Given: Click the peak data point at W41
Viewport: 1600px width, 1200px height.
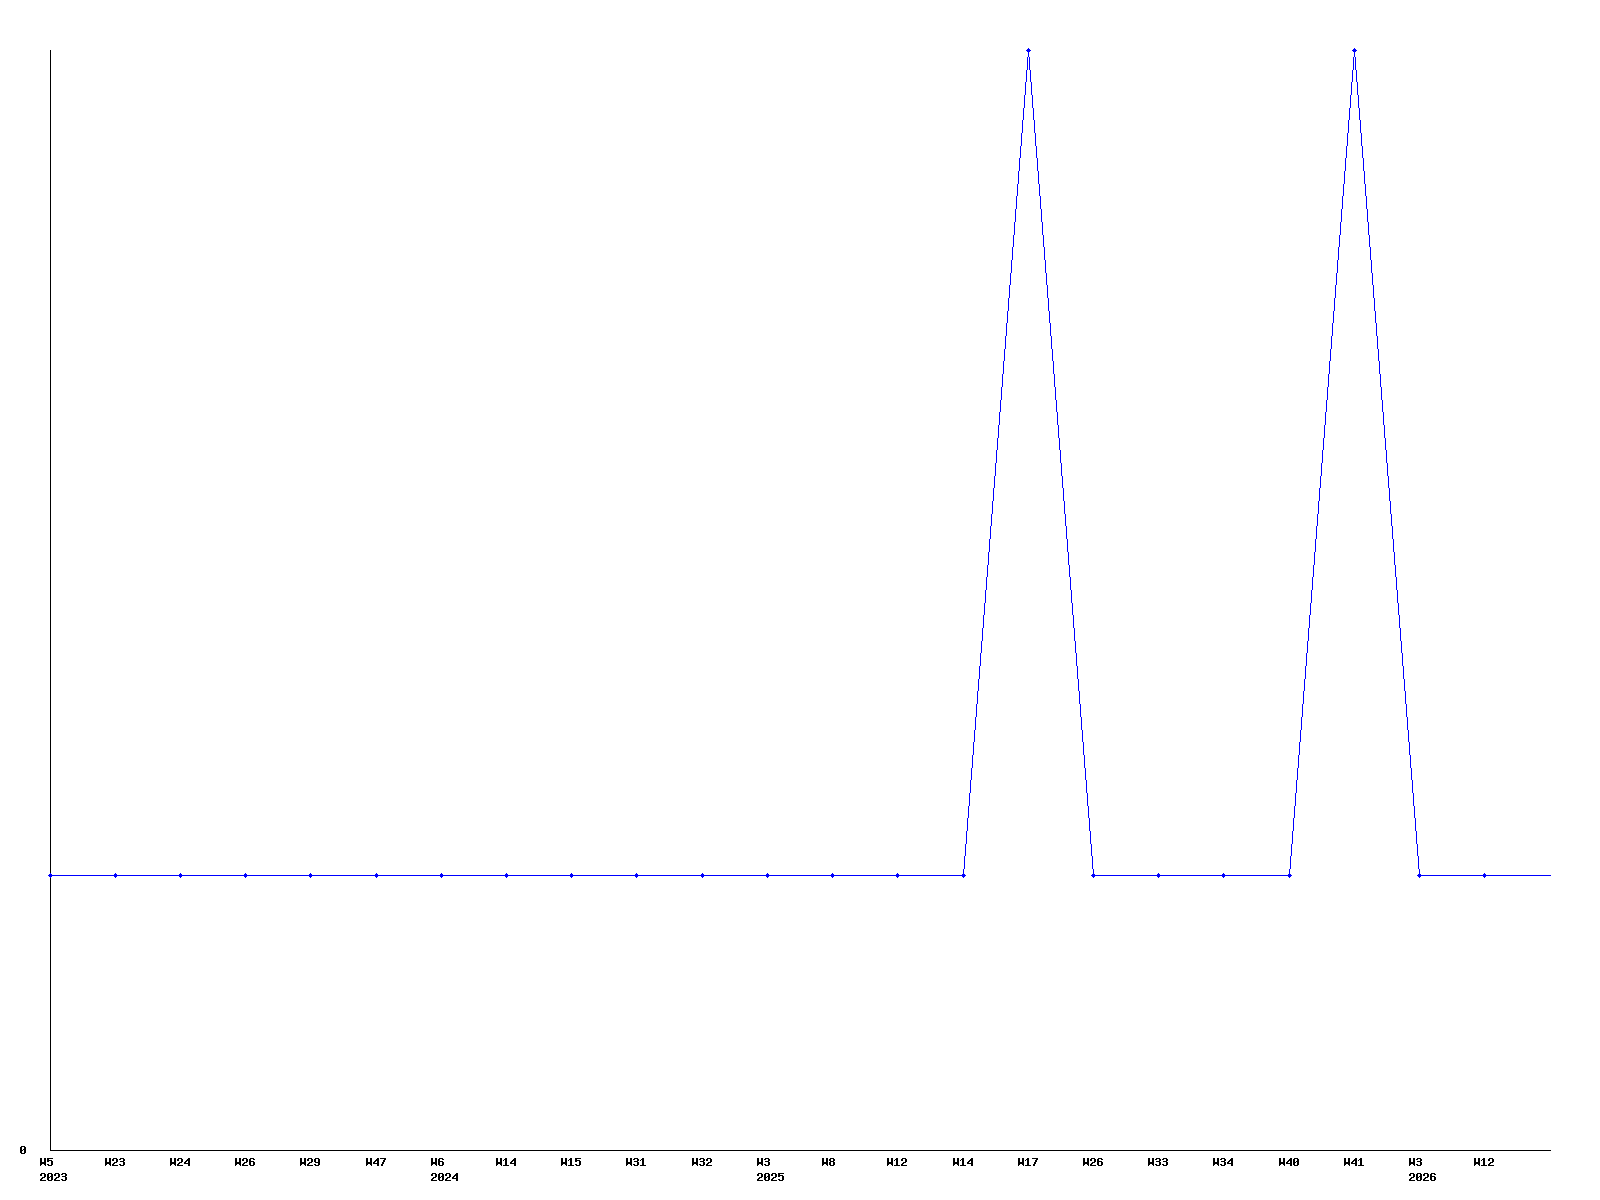Looking at the screenshot, I should click(x=1354, y=51).
